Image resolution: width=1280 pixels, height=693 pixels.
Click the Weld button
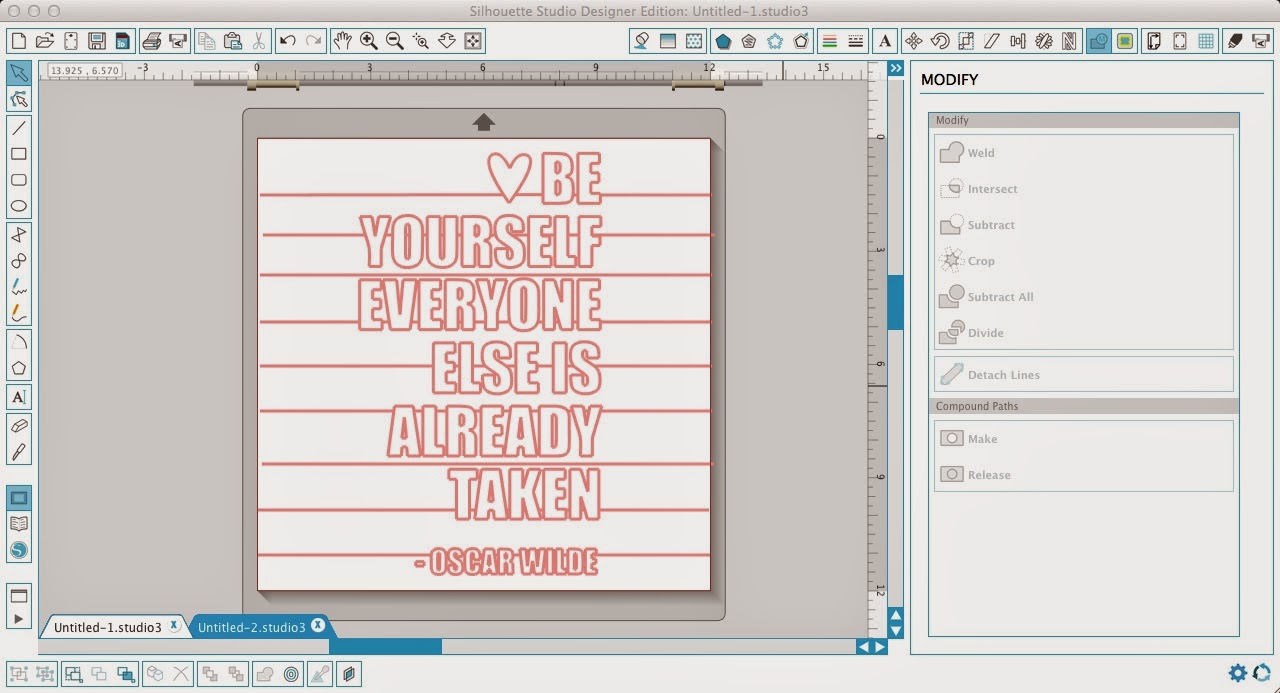point(968,153)
